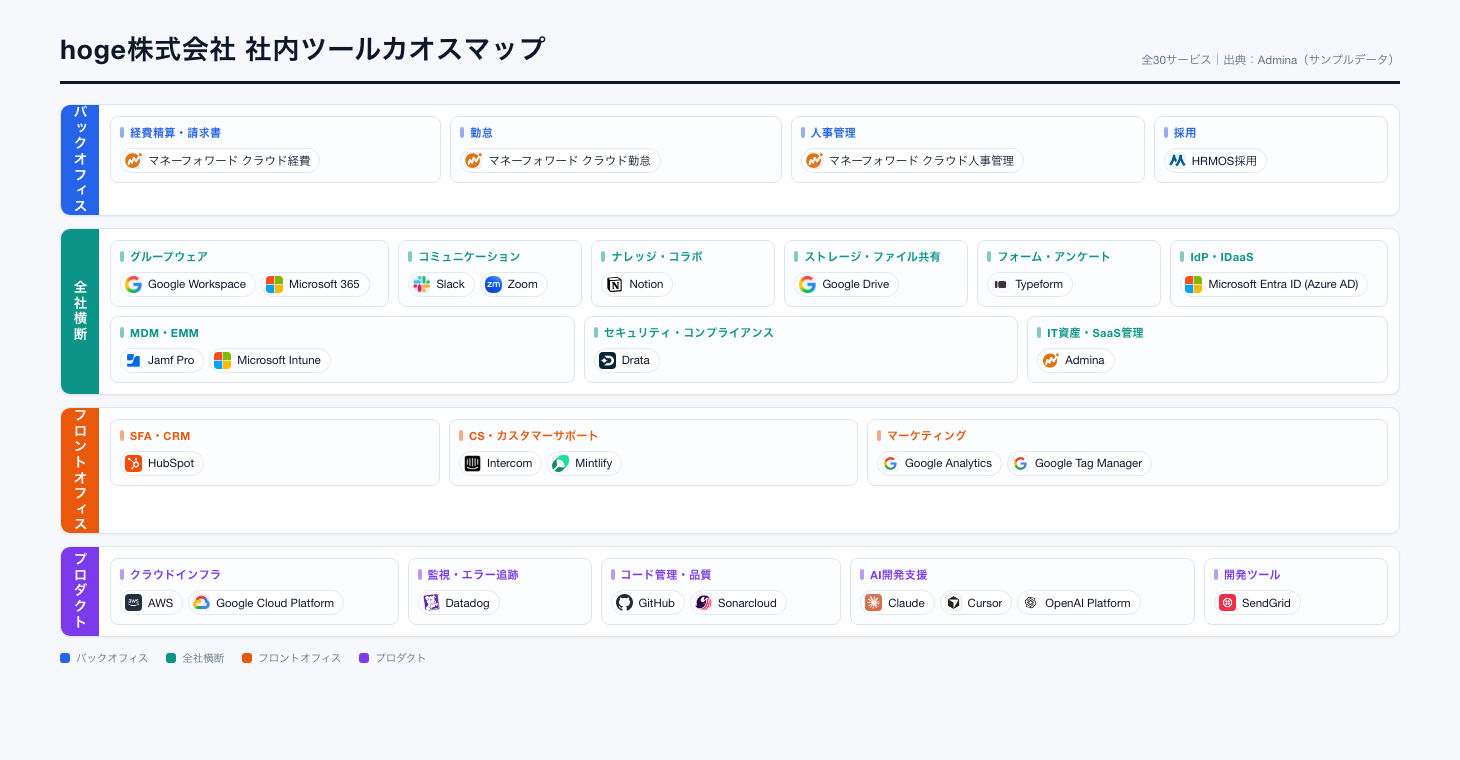Screen dimensions: 1460x760
Task: Click the 勤怠 section heading
Action: point(481,133)
